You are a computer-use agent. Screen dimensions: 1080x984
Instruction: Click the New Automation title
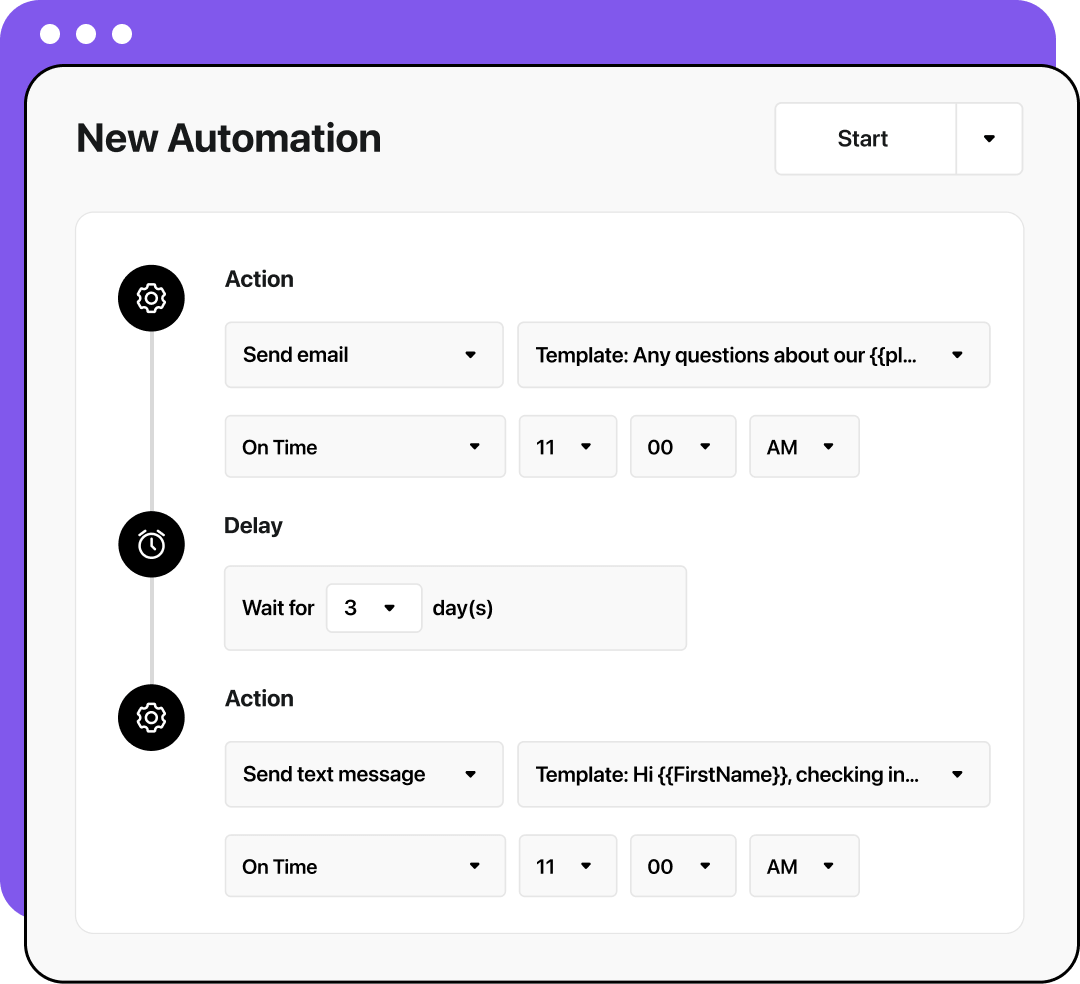point(228,138)
